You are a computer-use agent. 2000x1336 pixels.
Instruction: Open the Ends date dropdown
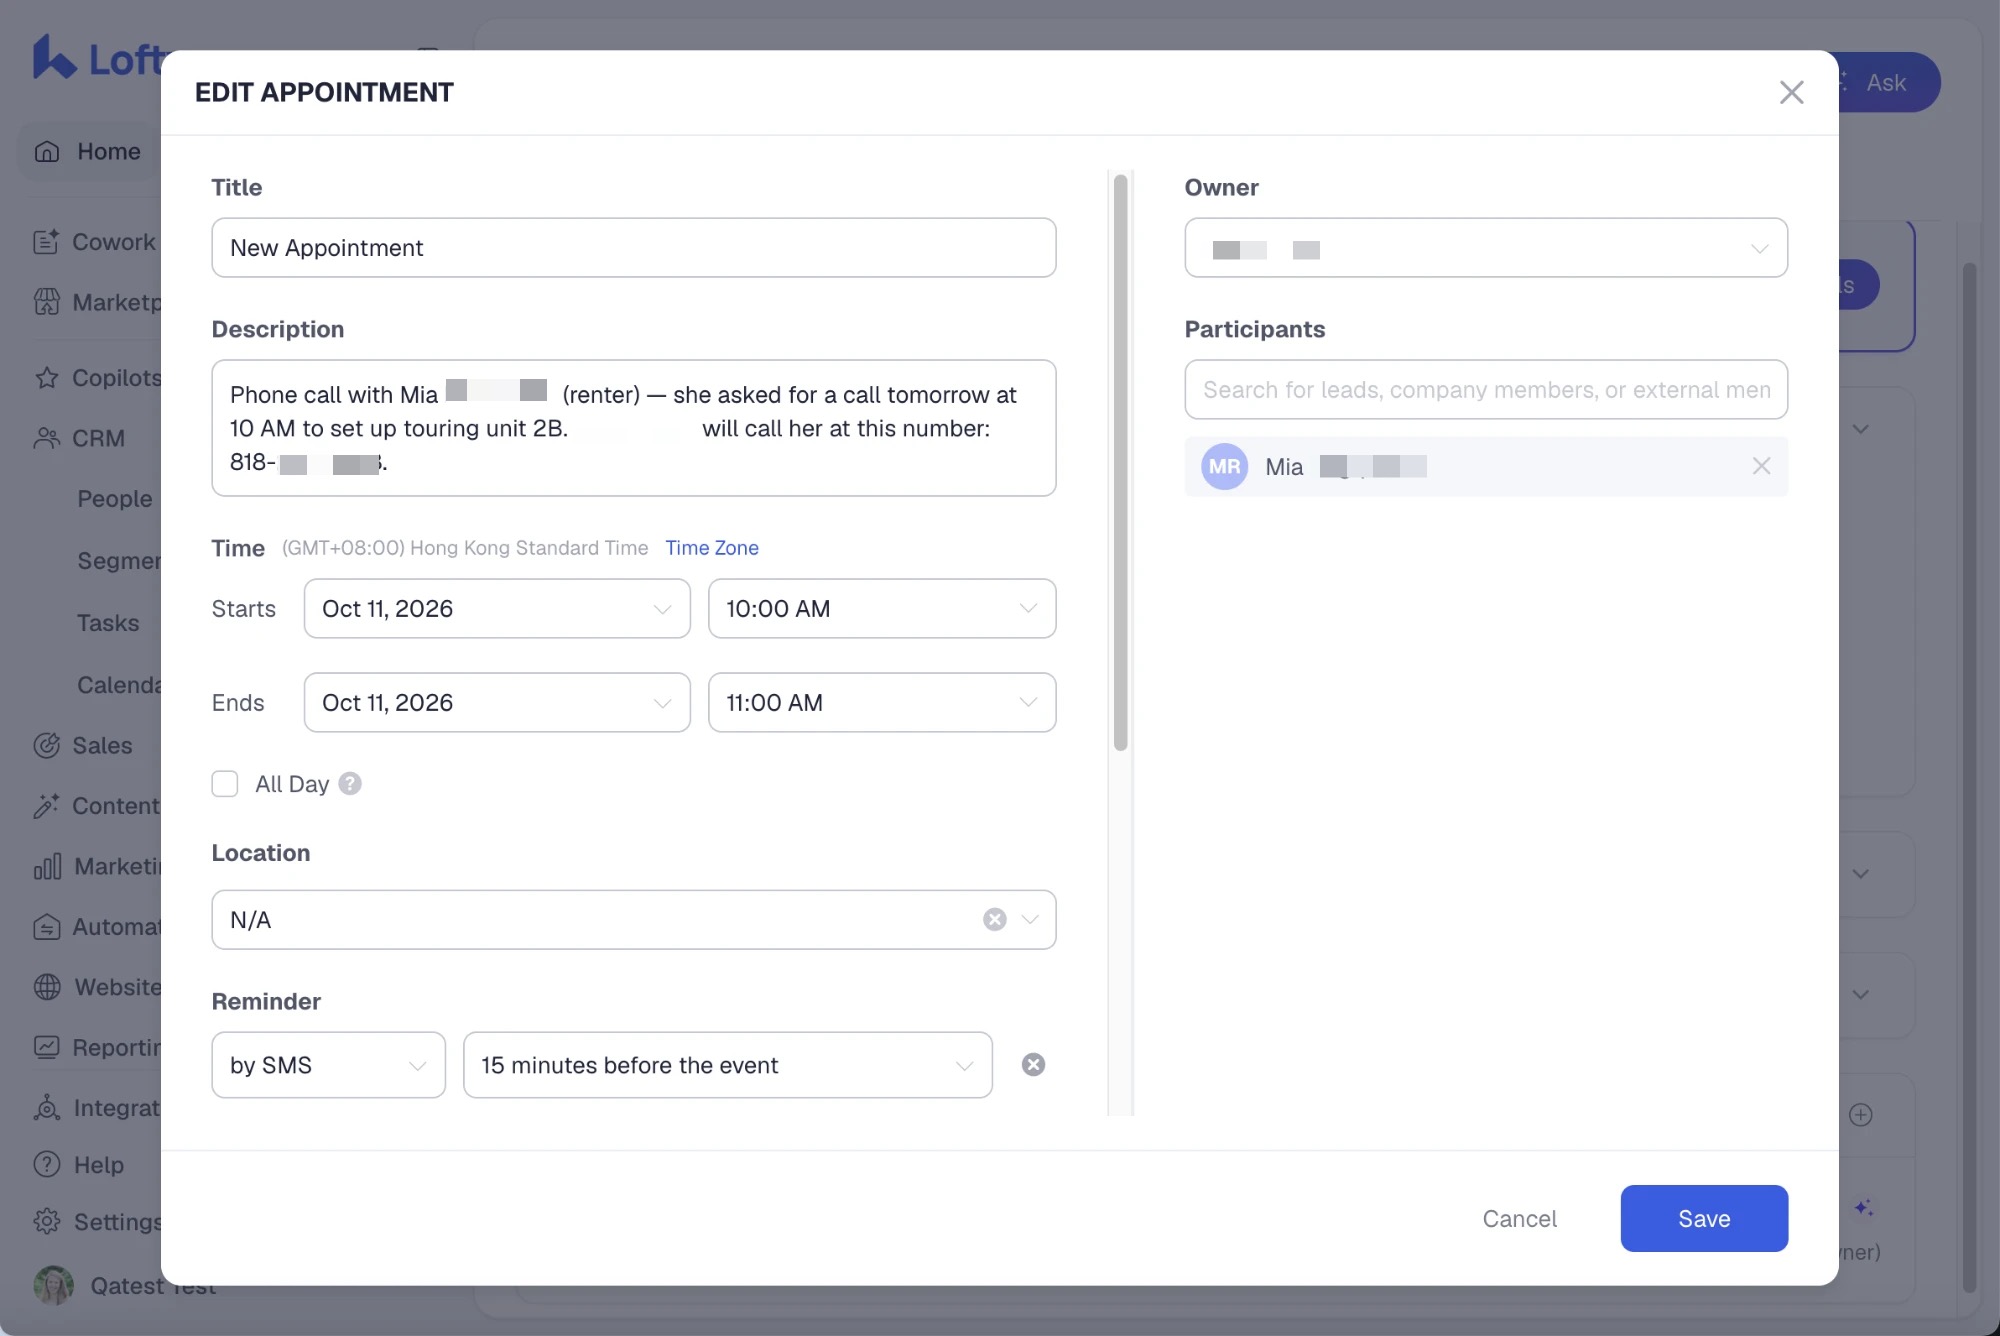[x=497, y=703]
